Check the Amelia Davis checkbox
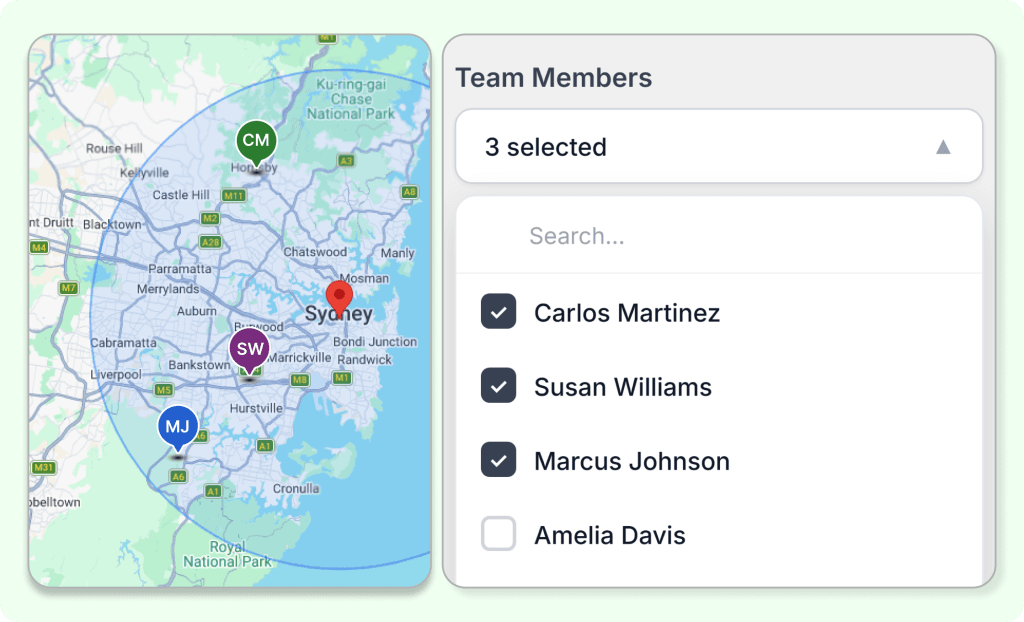This screenshot has height=622, width=1024. point(498,534)
